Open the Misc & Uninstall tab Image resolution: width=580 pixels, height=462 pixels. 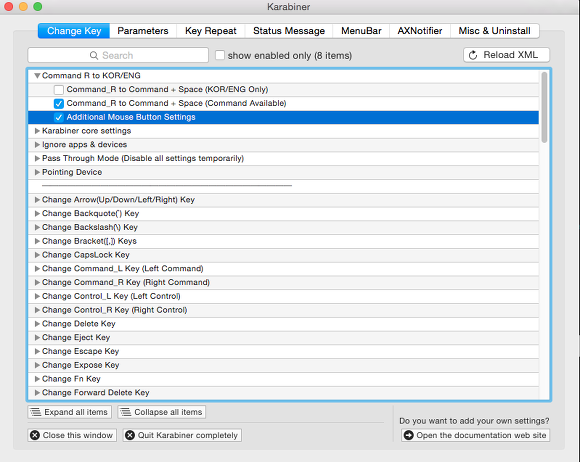pos(495,31)
